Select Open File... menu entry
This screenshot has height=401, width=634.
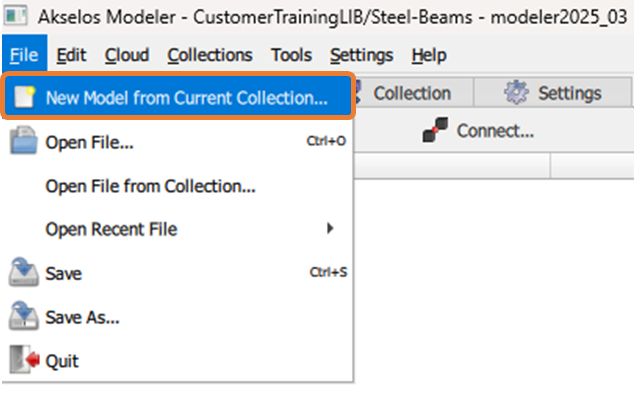178,142
